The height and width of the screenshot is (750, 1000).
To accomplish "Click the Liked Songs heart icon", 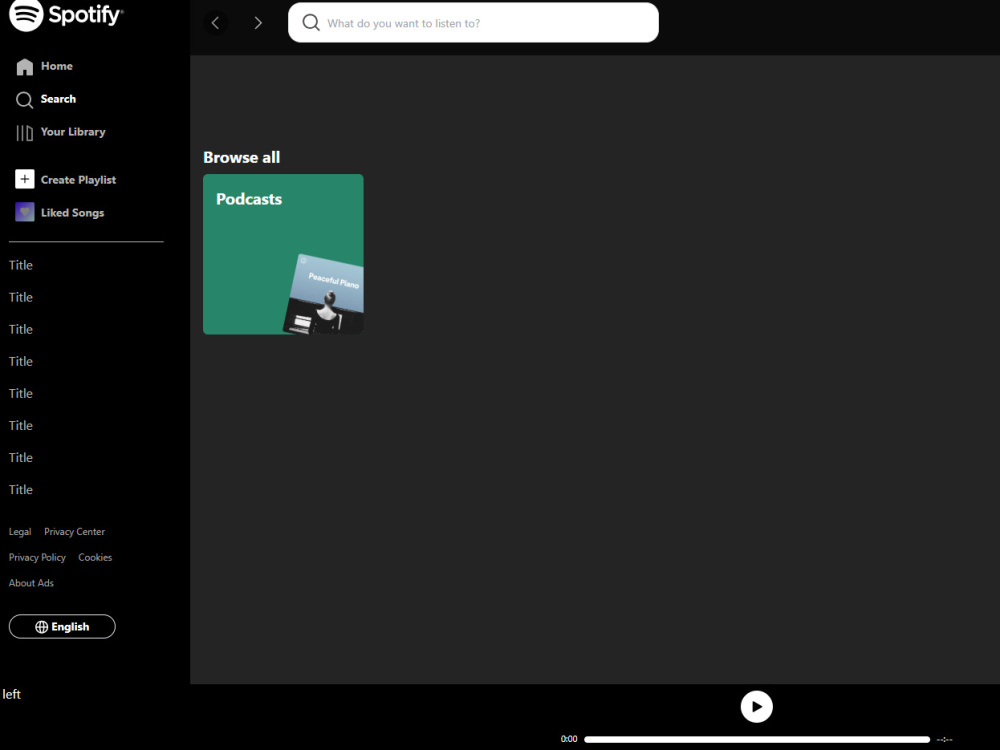I will click(x=25, y=212).
